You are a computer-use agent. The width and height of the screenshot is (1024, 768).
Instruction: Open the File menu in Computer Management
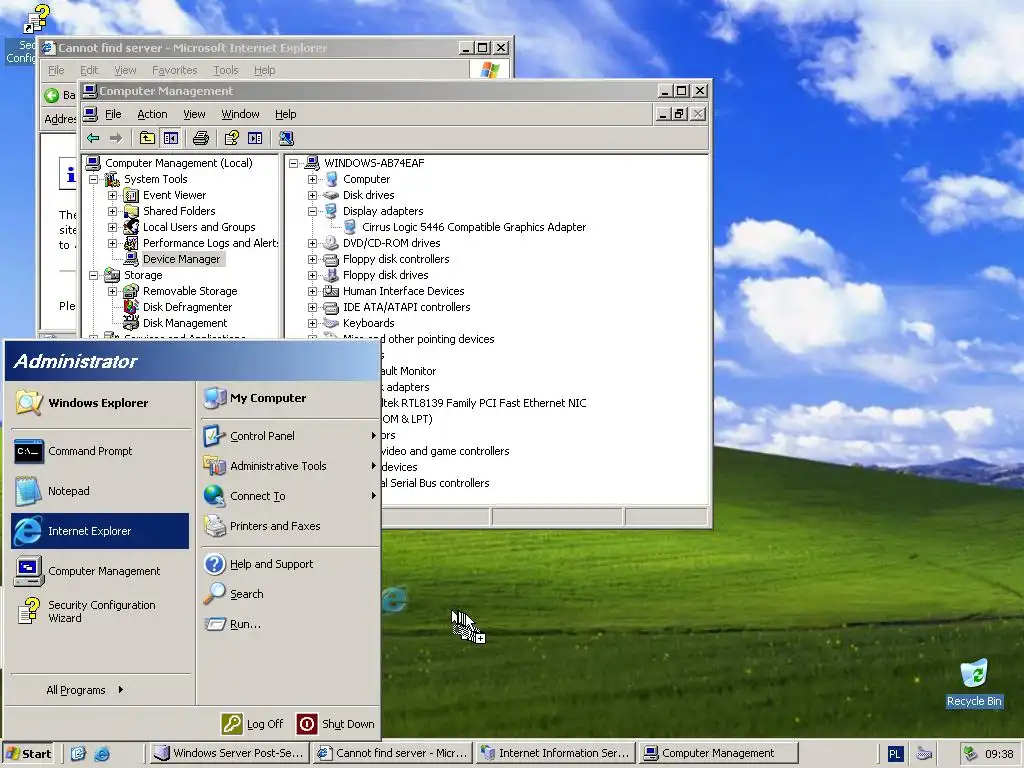(113, 114)
